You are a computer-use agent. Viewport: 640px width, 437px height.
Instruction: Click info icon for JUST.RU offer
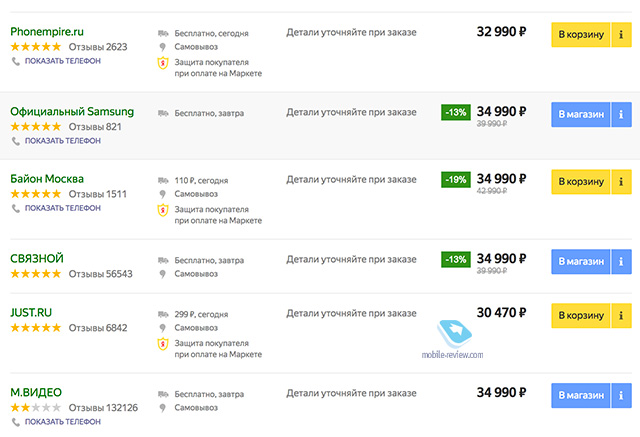(621, 316)
